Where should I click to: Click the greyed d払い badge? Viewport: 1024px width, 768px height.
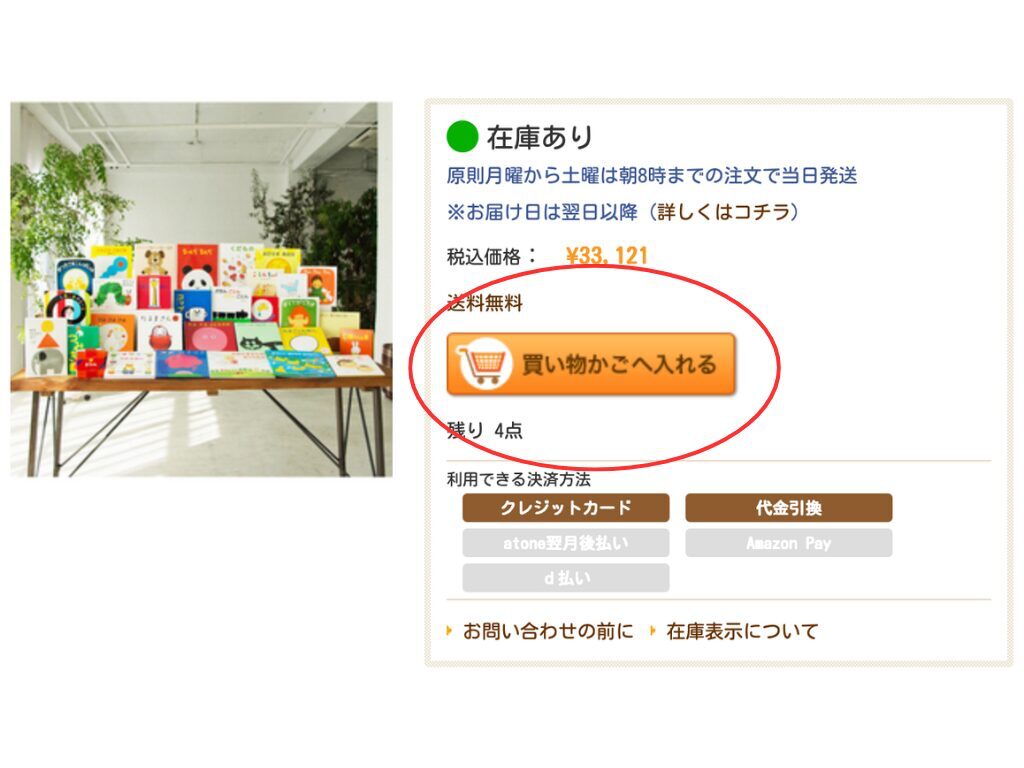click(566, 578)
